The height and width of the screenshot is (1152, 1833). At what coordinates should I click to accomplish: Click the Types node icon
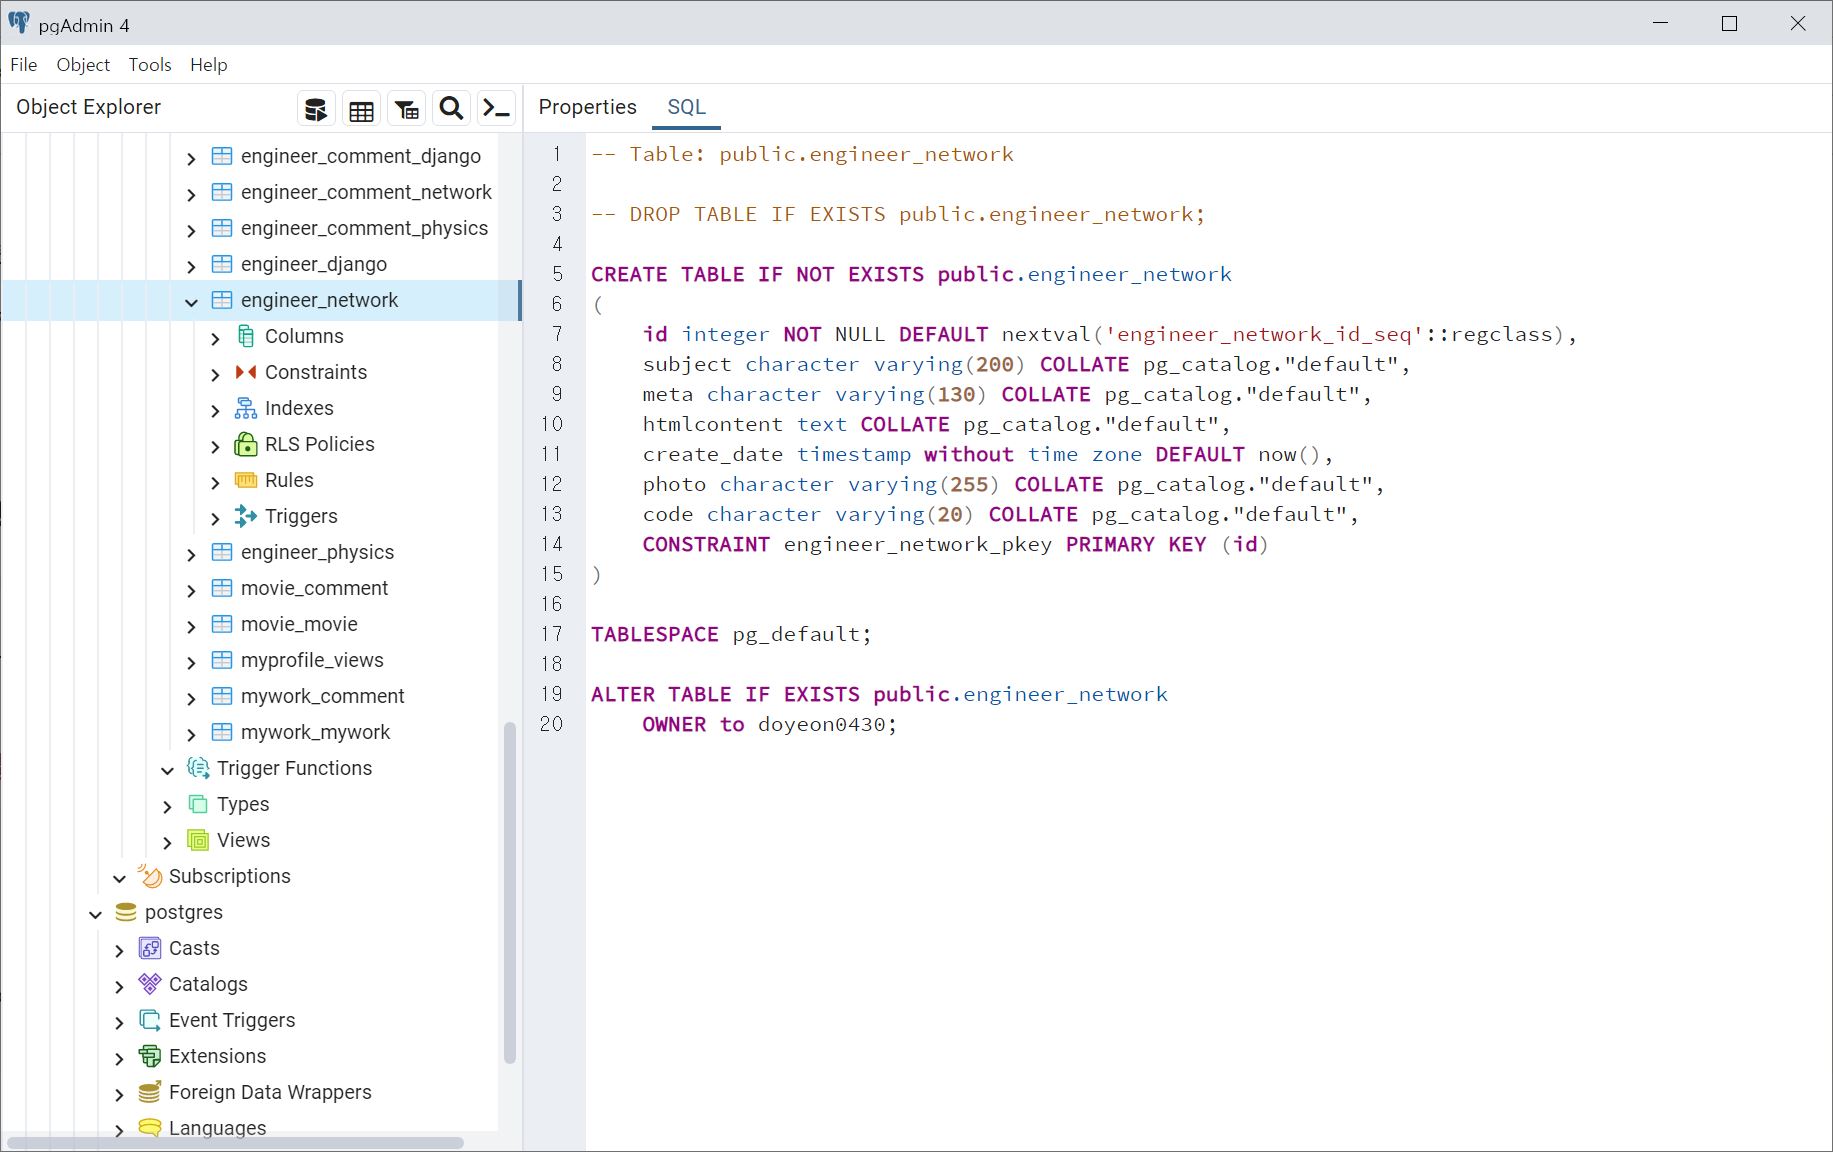pos(198,804)
